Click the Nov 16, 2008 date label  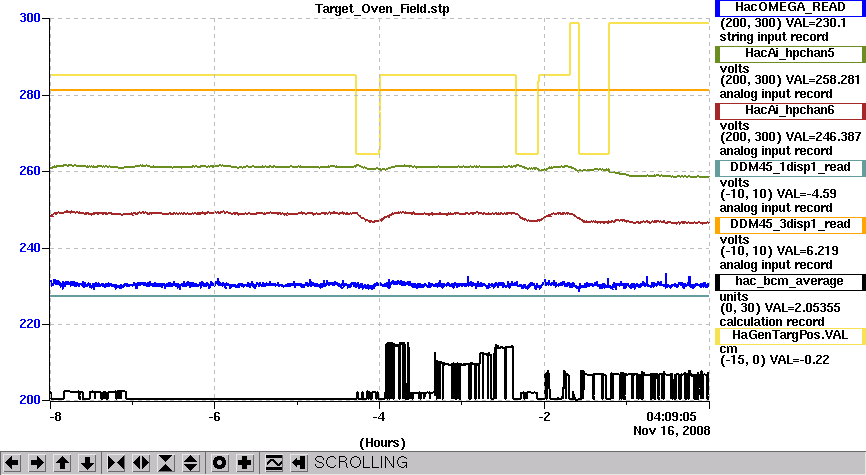pyautogui.click(x=672, y=431)
